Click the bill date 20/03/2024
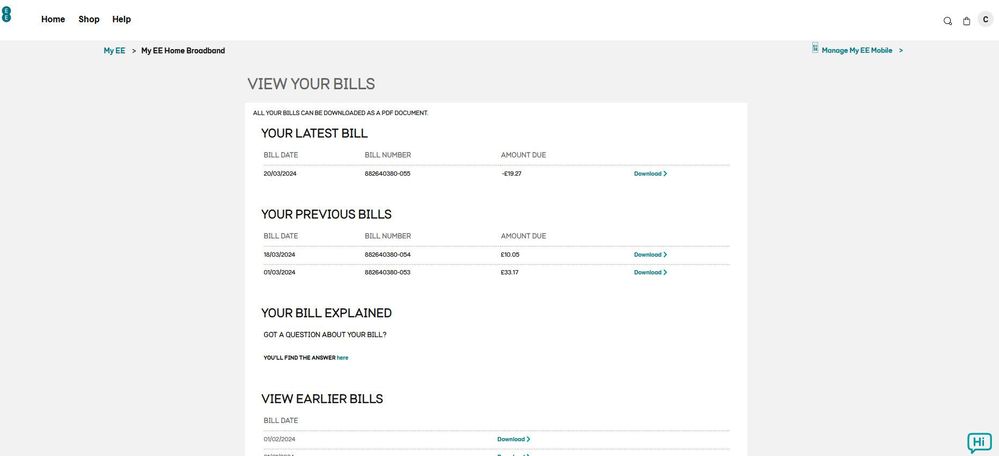Screen dimensions: 999x456 [280, 173]
